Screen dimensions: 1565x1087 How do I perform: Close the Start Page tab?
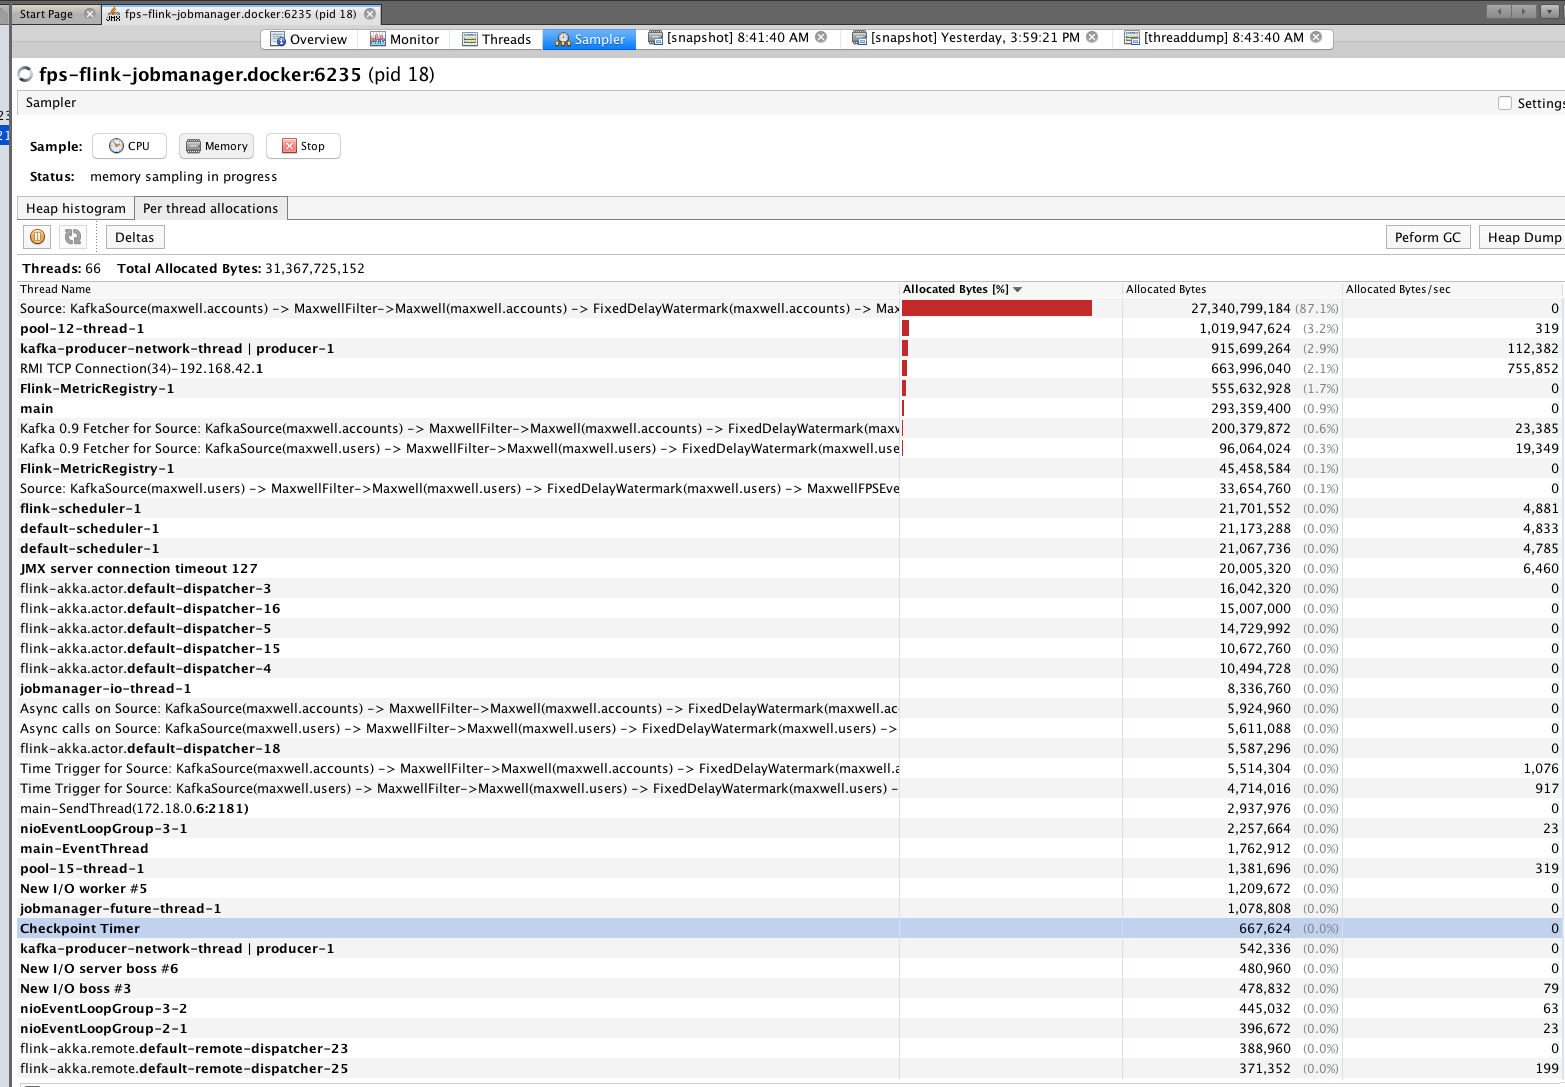click(x=90, y=14)
